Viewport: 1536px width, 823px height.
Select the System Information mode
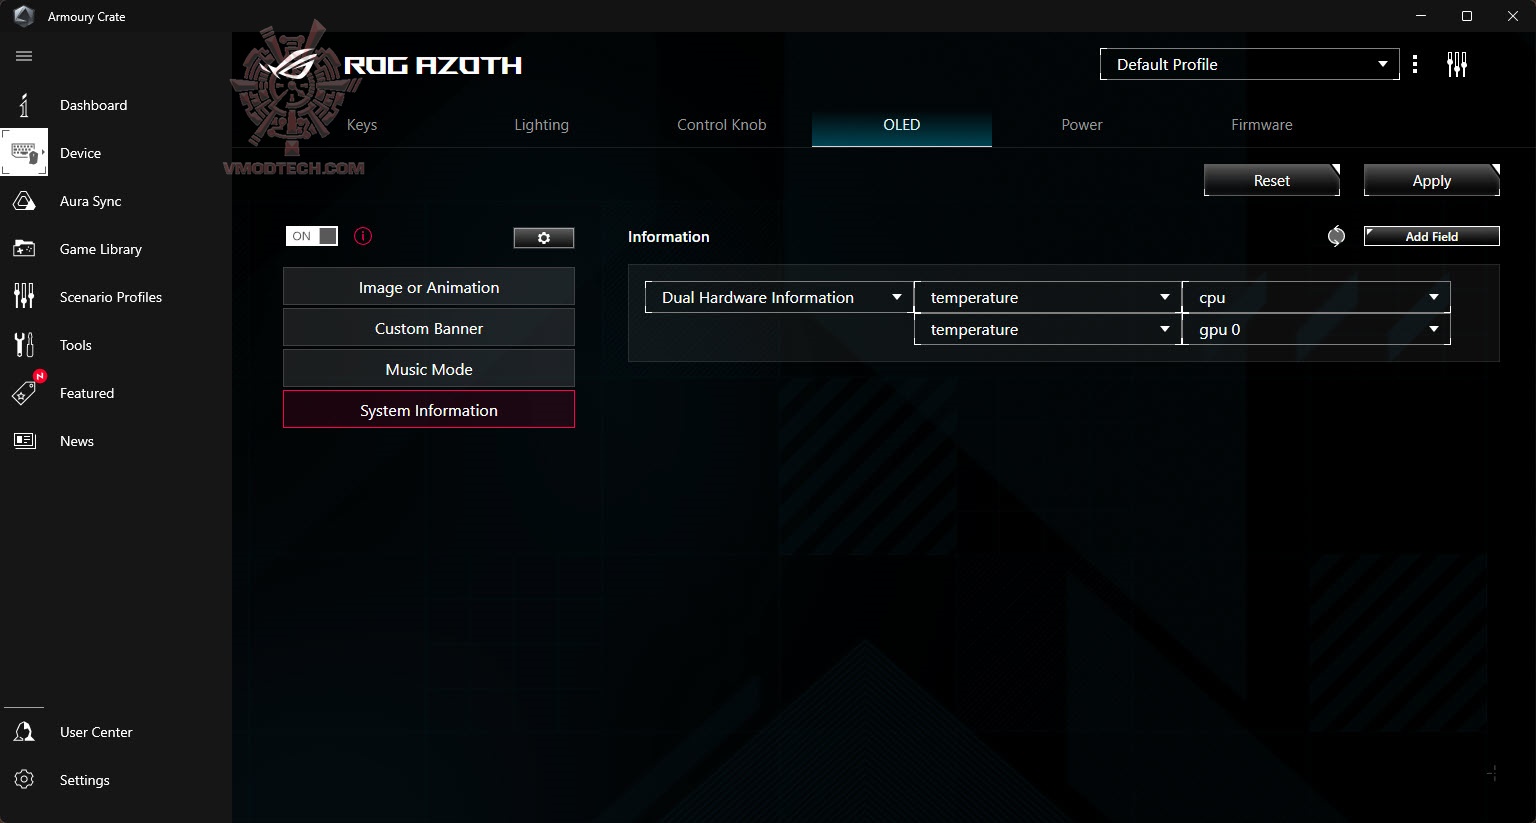point(429,410)
